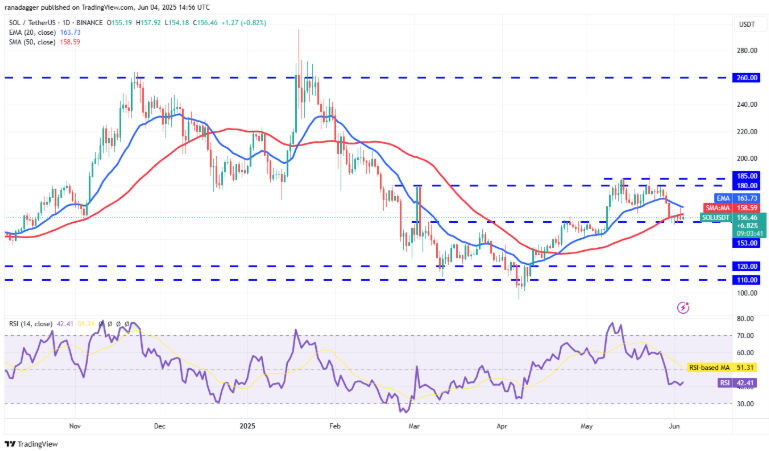Open the USDT currency selector
769x451 pixels.
pyautogui.click(x=747, y=25)
